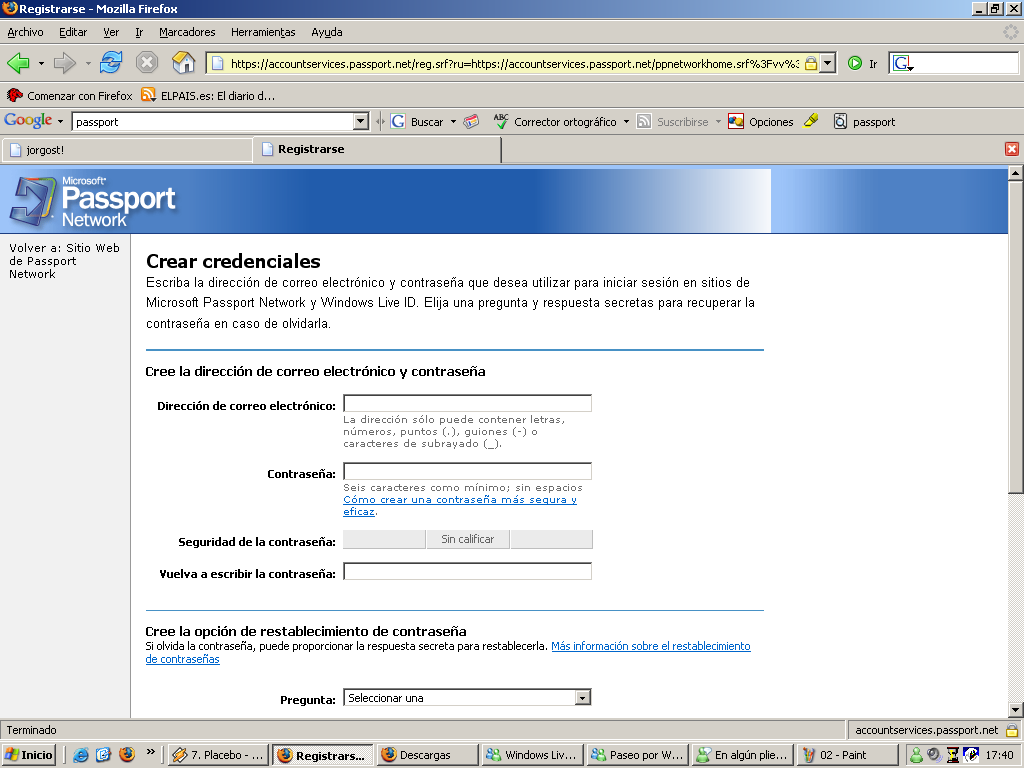This screenshot has height=768, width=1024.
Task: Click the Dirección de correo electrónico field
Action: [x=467, y=403]
